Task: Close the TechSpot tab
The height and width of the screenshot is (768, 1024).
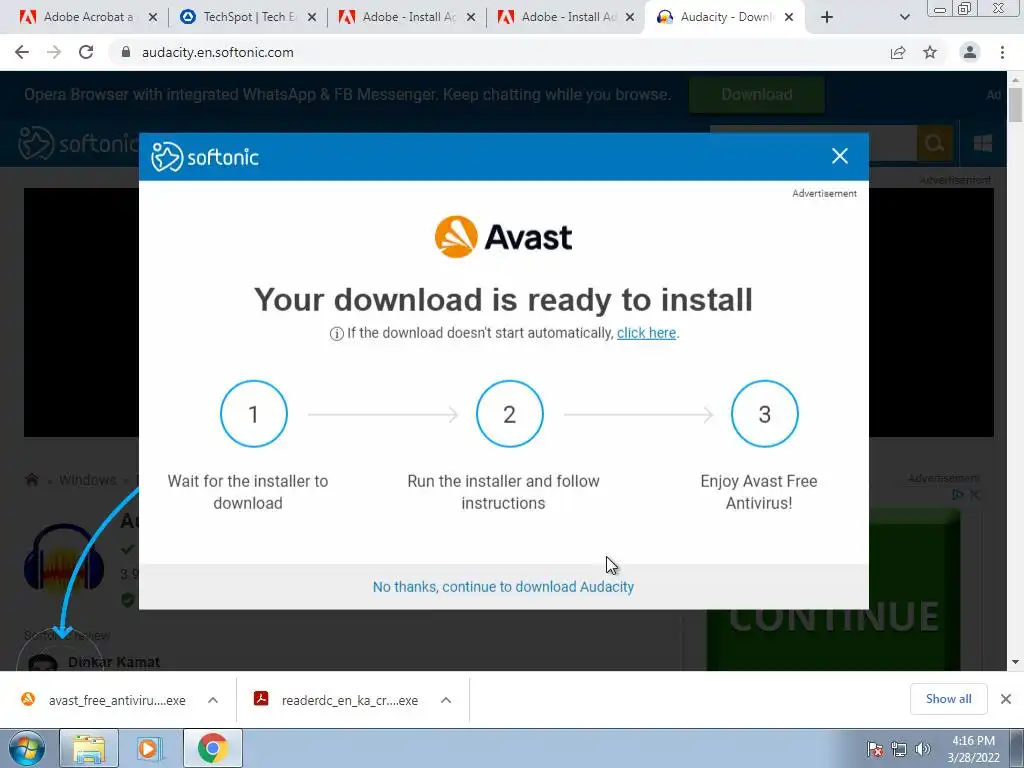Action: pyautogui.click(x=312, y=18)
